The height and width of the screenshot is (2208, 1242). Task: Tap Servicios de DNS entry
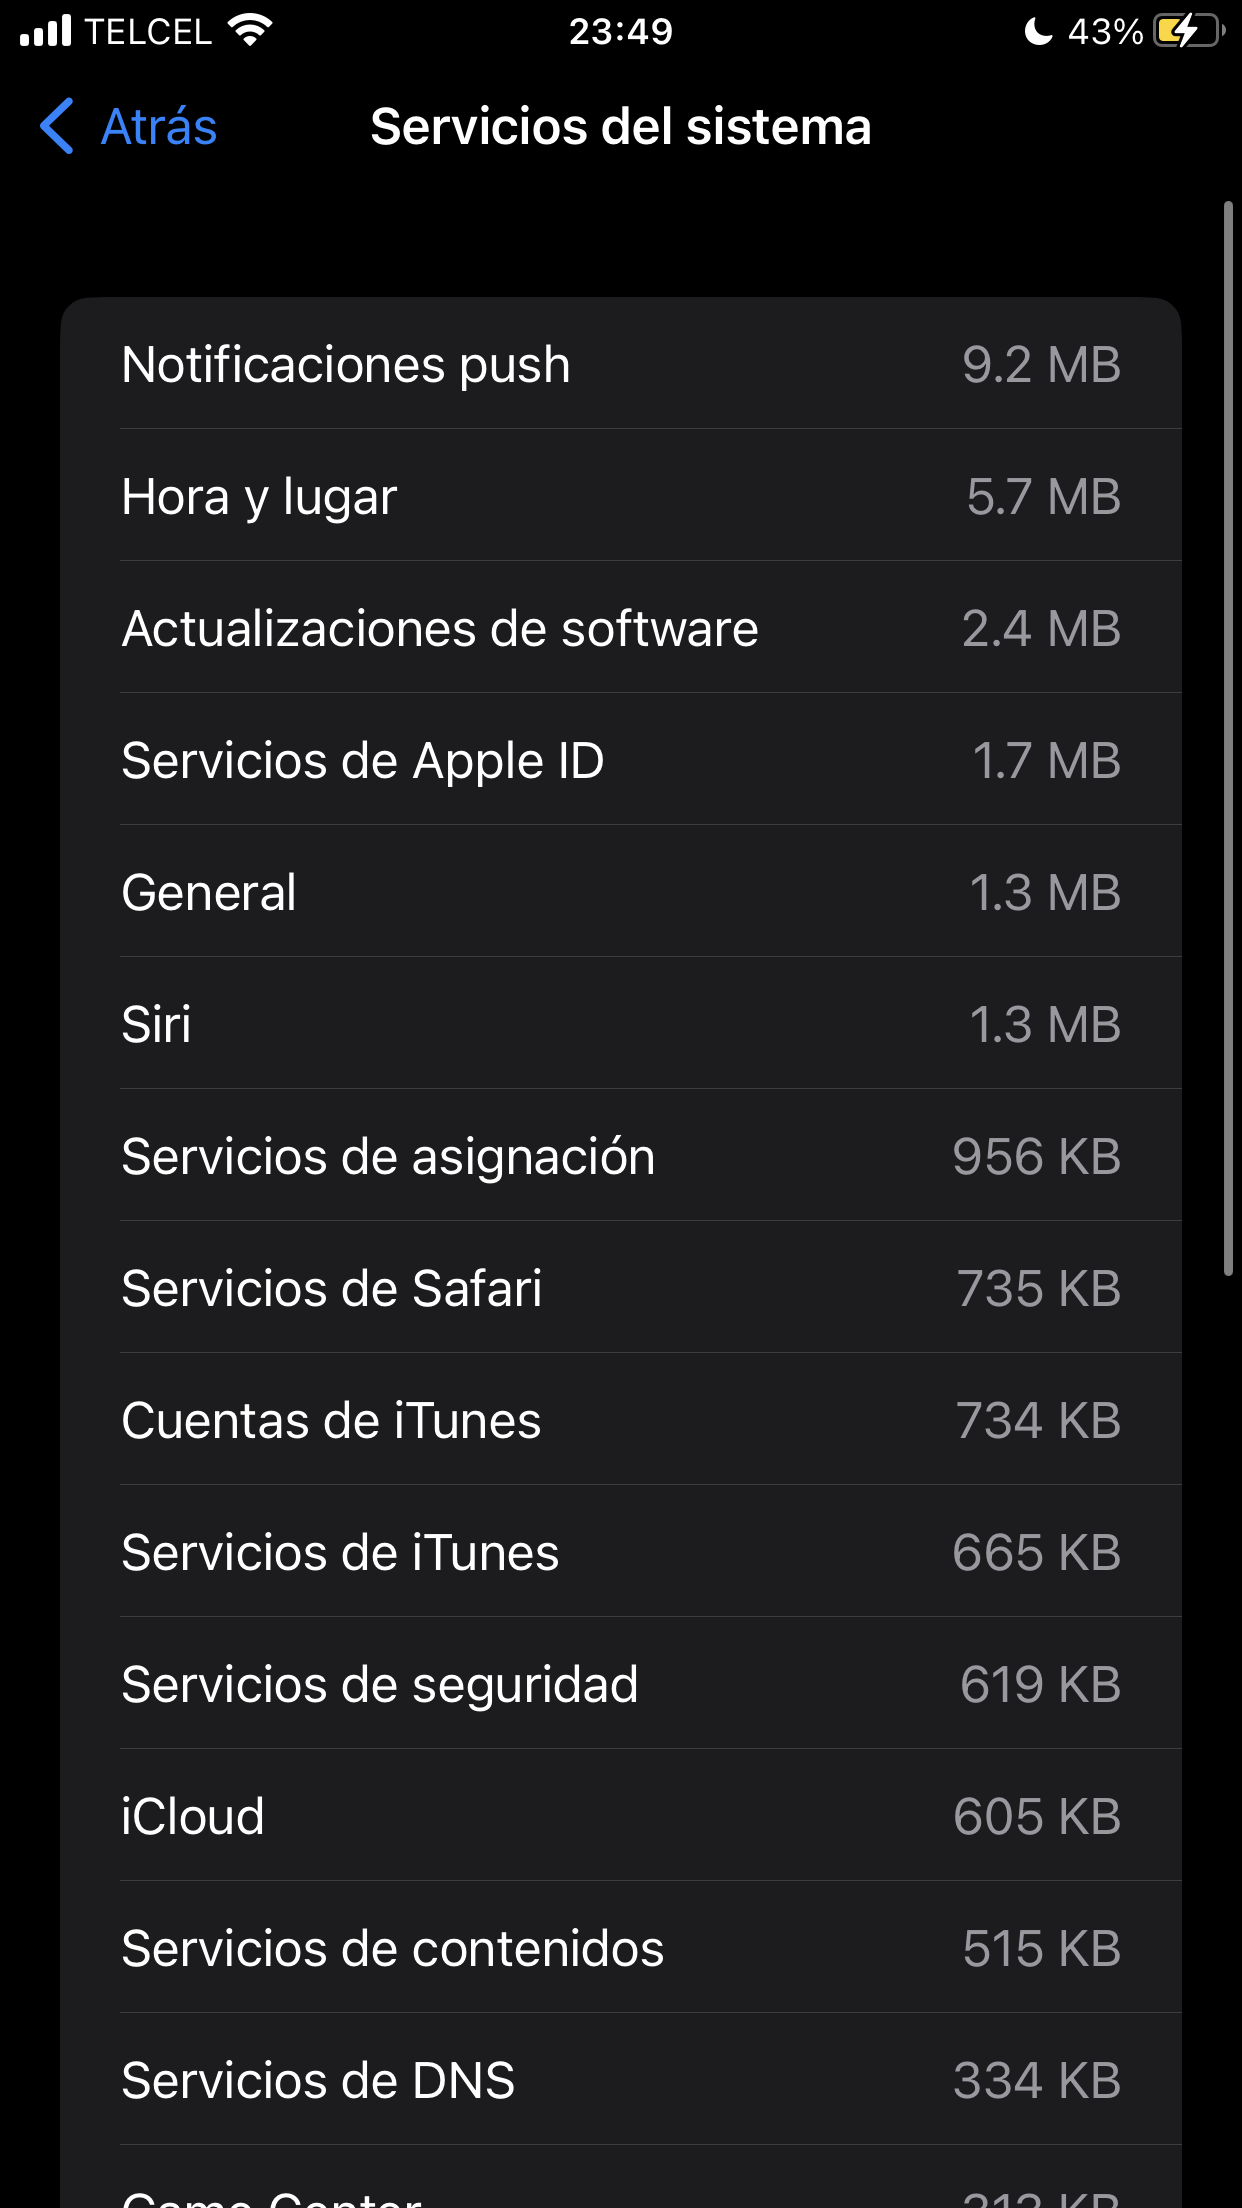tap(620, 2080)
